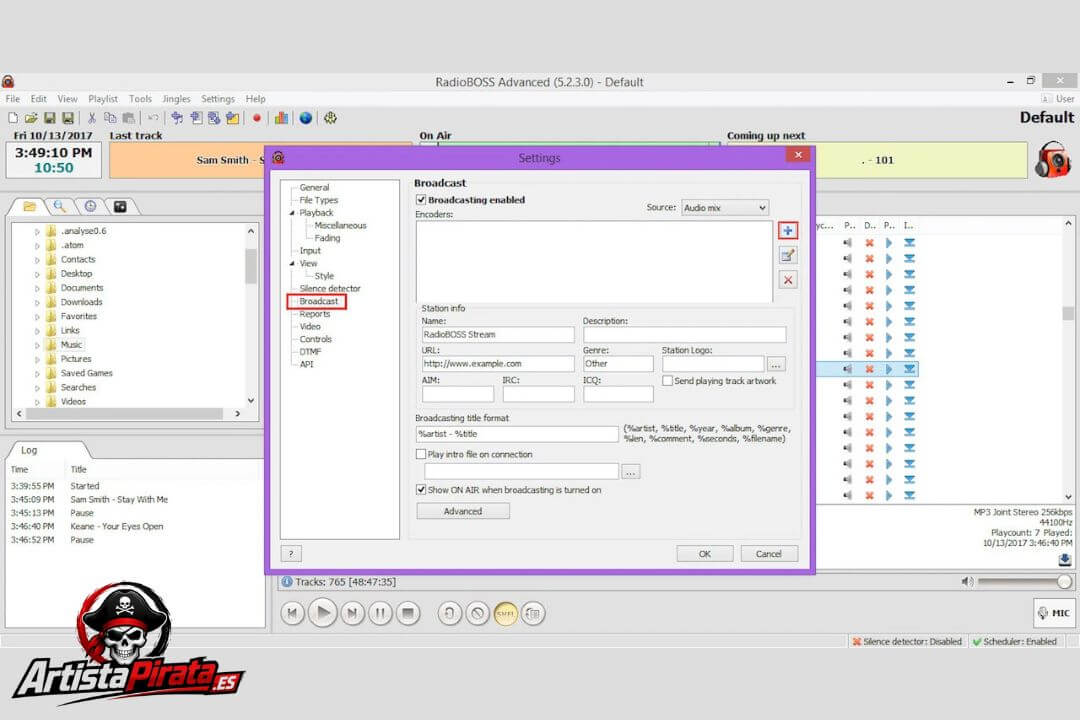Toggle Show ON AIR when broadcasting checkbox
1080x720 pixels.
tap(421, 489)
